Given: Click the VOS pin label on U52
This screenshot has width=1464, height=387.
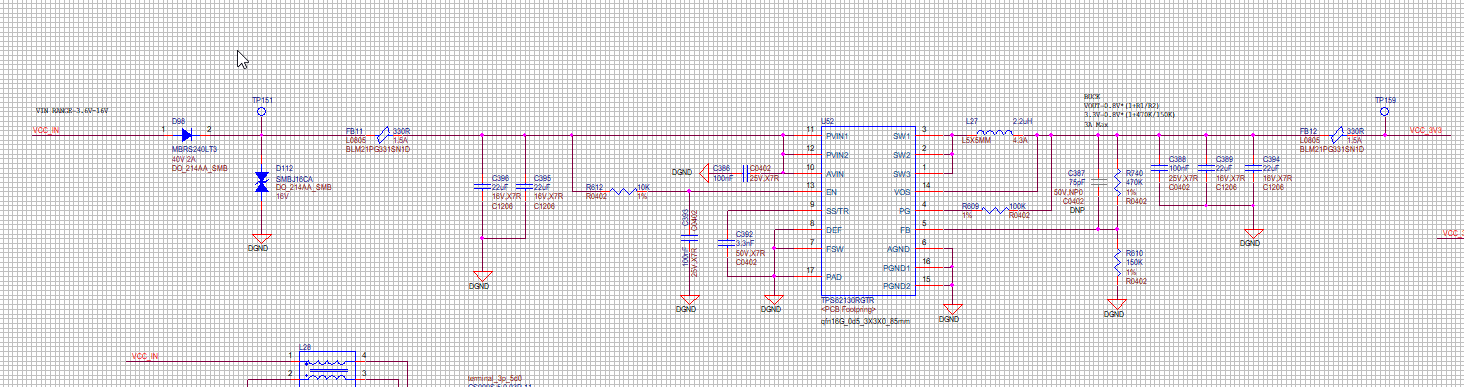Looking at the screenshot, I should (x=903, y=192).
